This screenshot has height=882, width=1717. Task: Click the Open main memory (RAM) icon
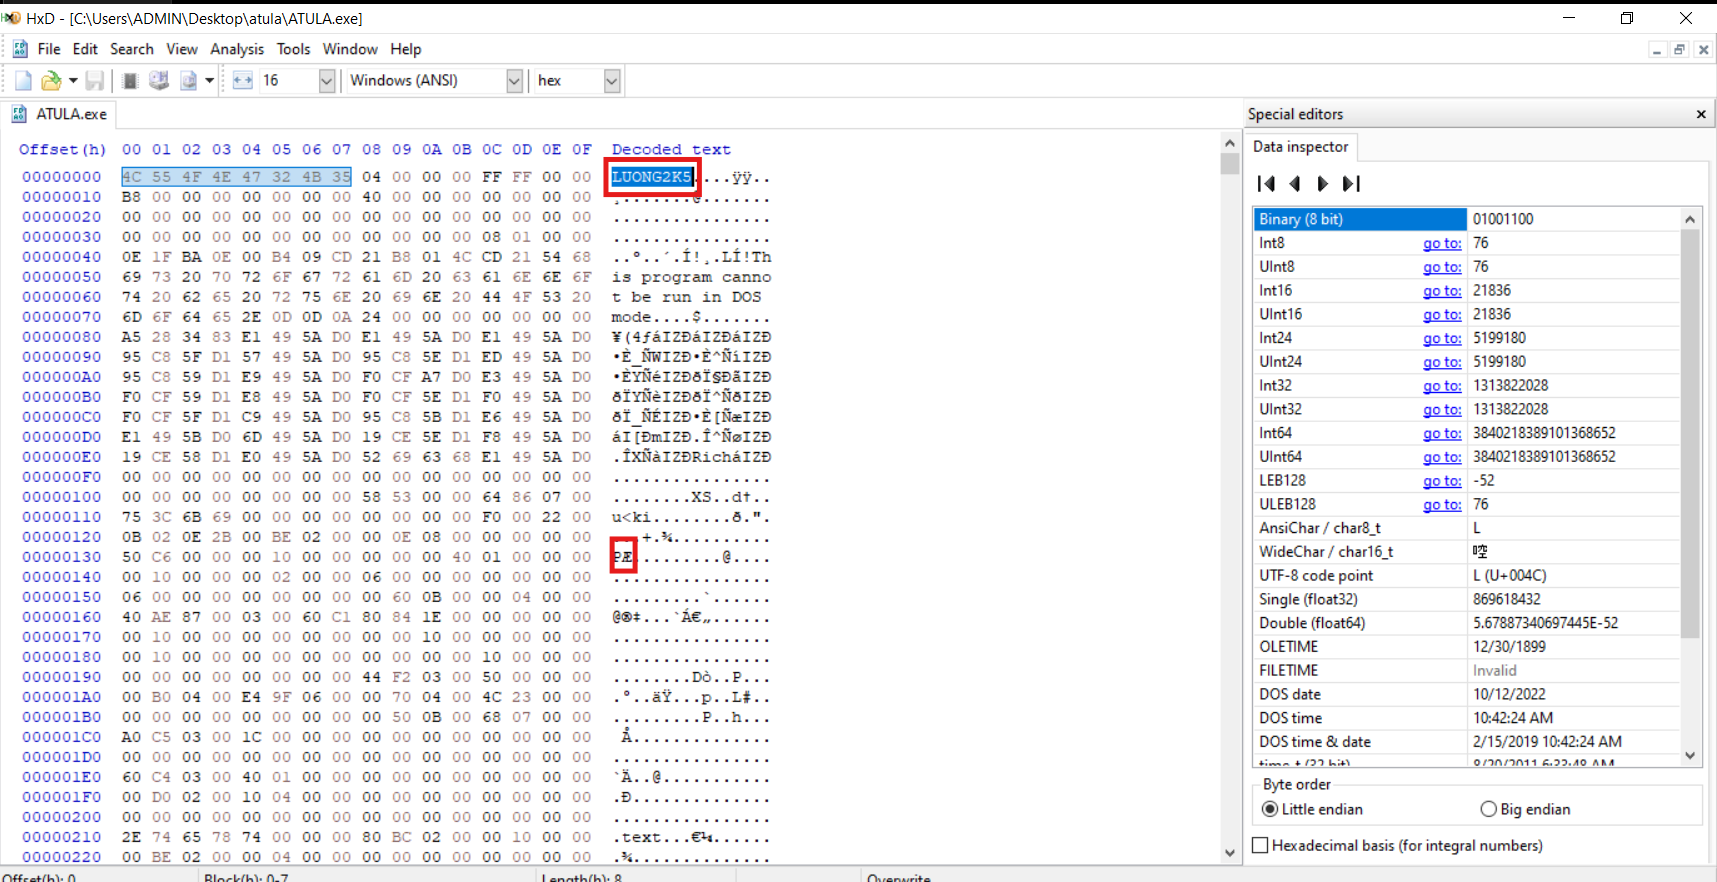[130, 81]
